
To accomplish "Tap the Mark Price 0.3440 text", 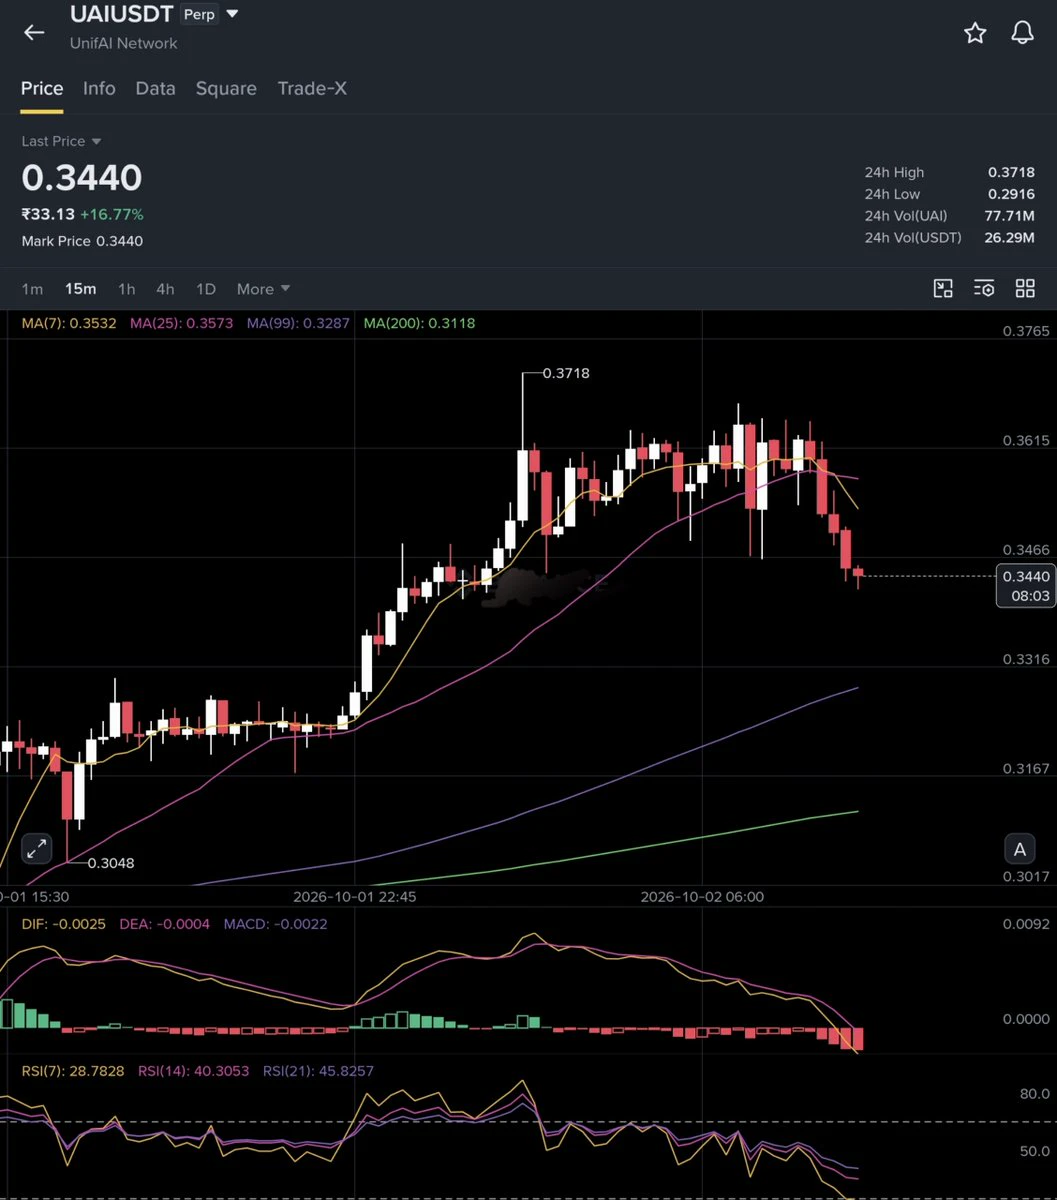I will pyautogui.click(x=82, y=241).
